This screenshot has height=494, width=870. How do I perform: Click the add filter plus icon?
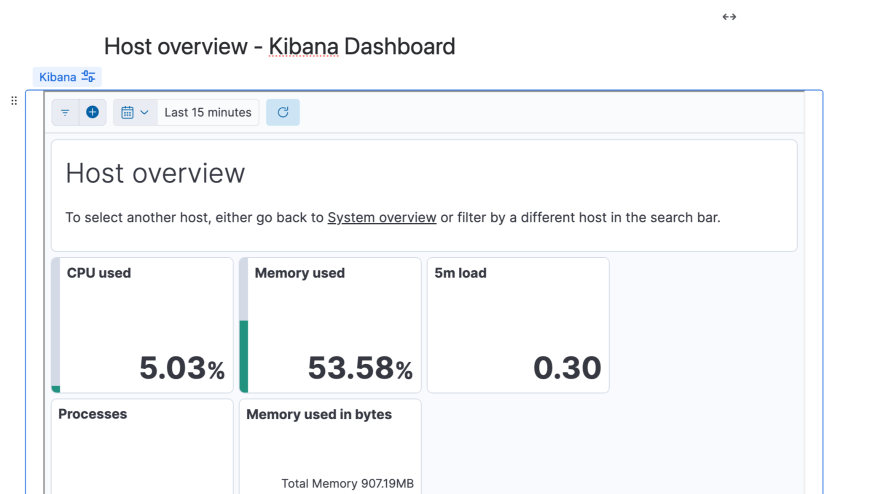92,113
